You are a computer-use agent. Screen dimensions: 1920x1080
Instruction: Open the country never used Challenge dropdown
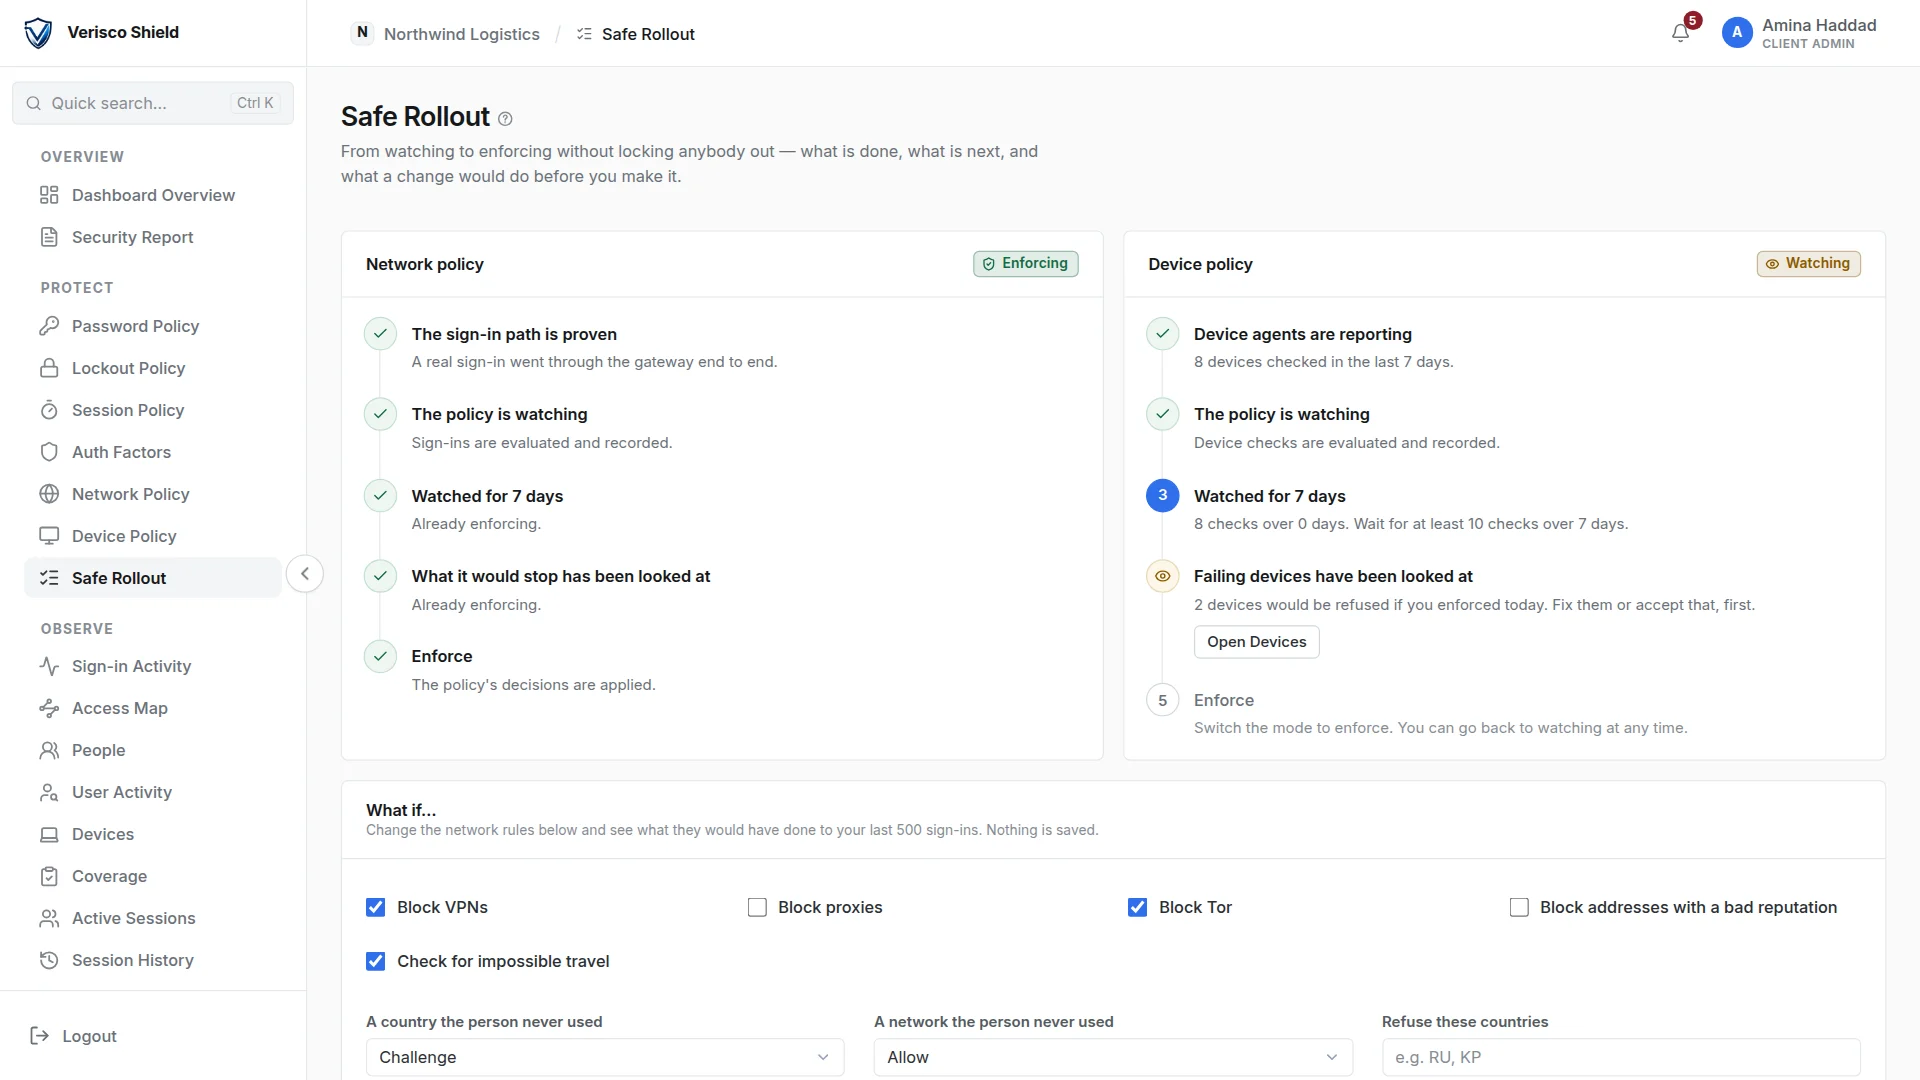coord(605,1057)
